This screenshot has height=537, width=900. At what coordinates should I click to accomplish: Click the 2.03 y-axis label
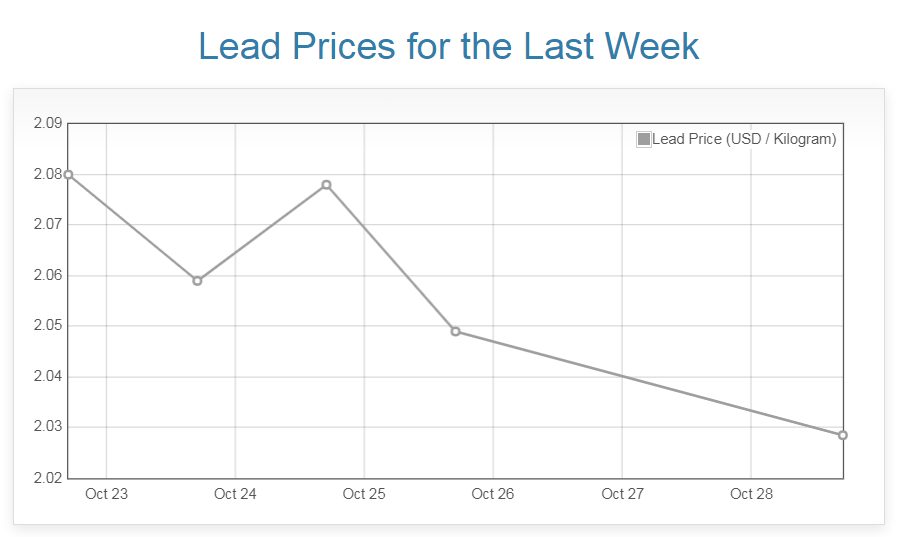click(48, 427)
